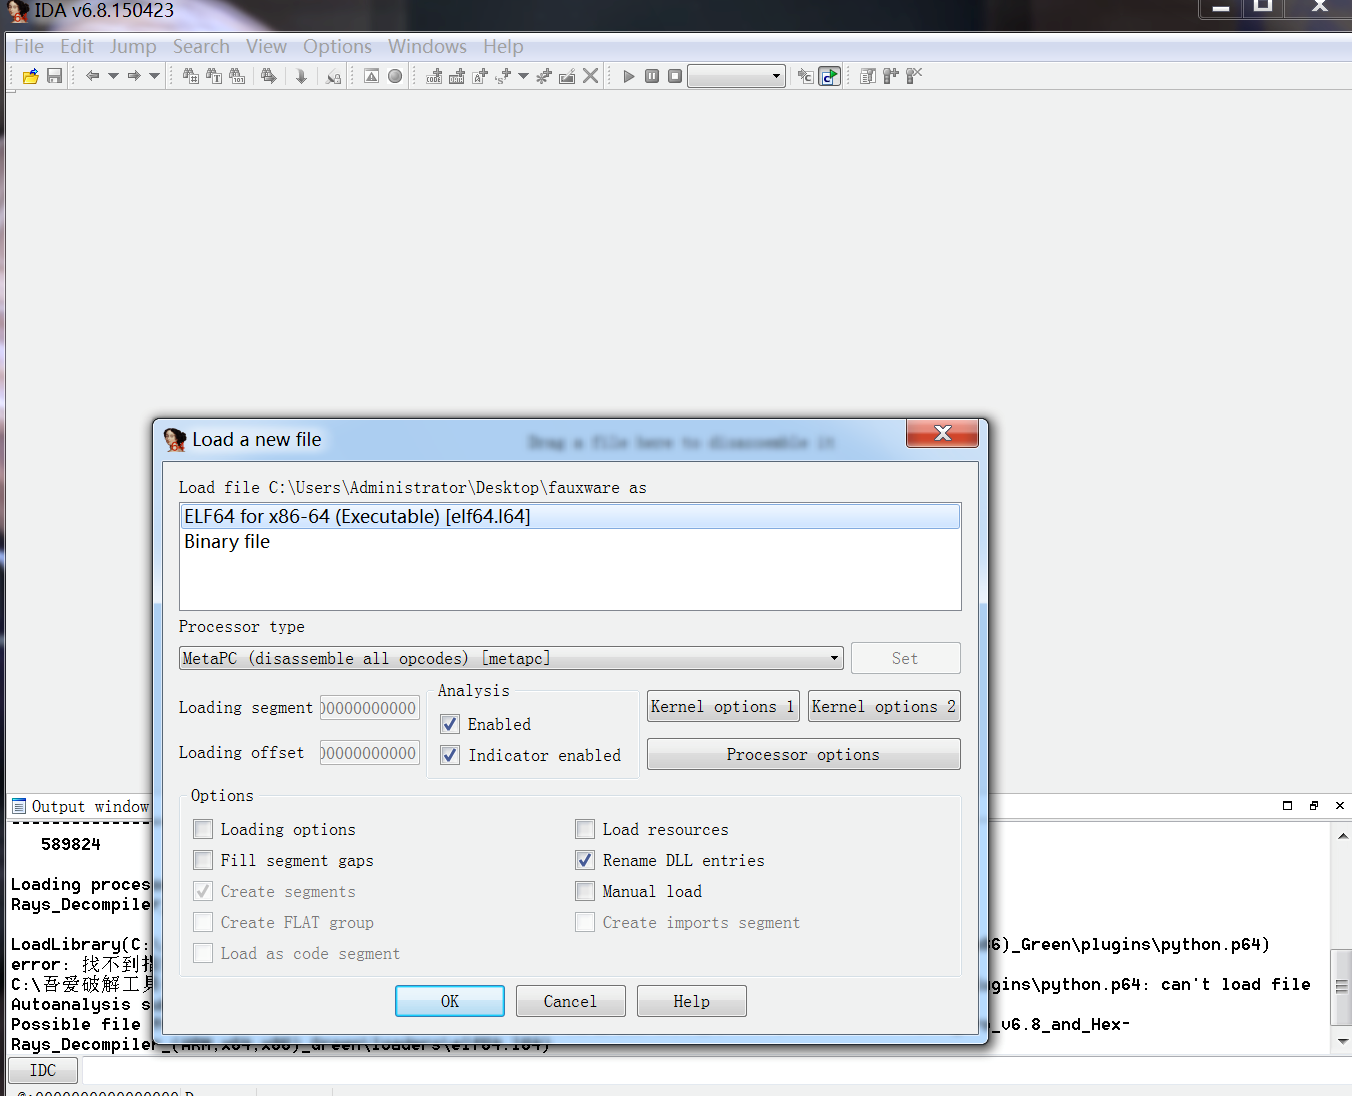The height and width of the screenshot is (1096, 1352).
Task: Click the down arrow jump icon
Action: [301, 76]
